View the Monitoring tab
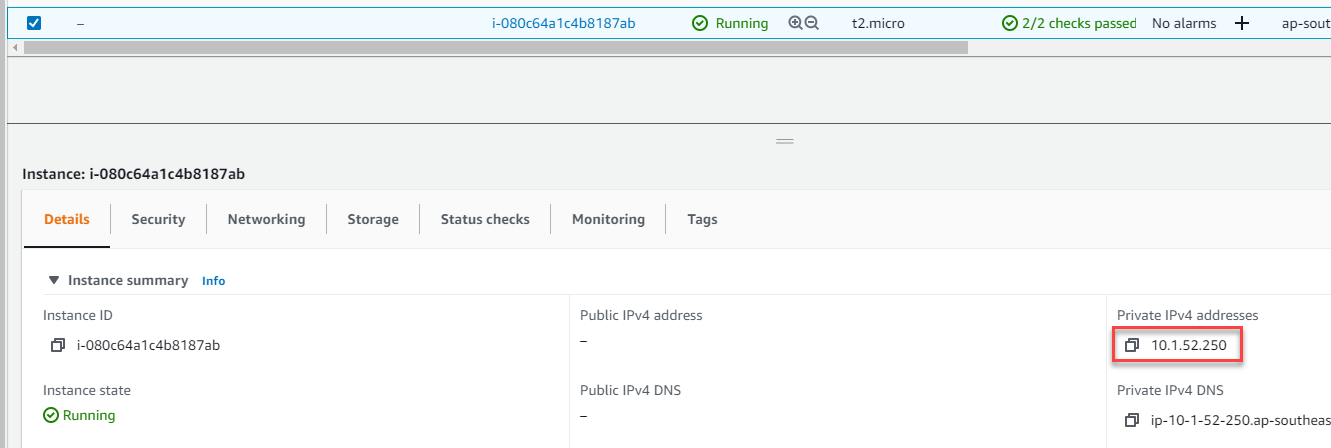Image resolution: width=1331 pixels, height=448 pixels. [608, 219]
